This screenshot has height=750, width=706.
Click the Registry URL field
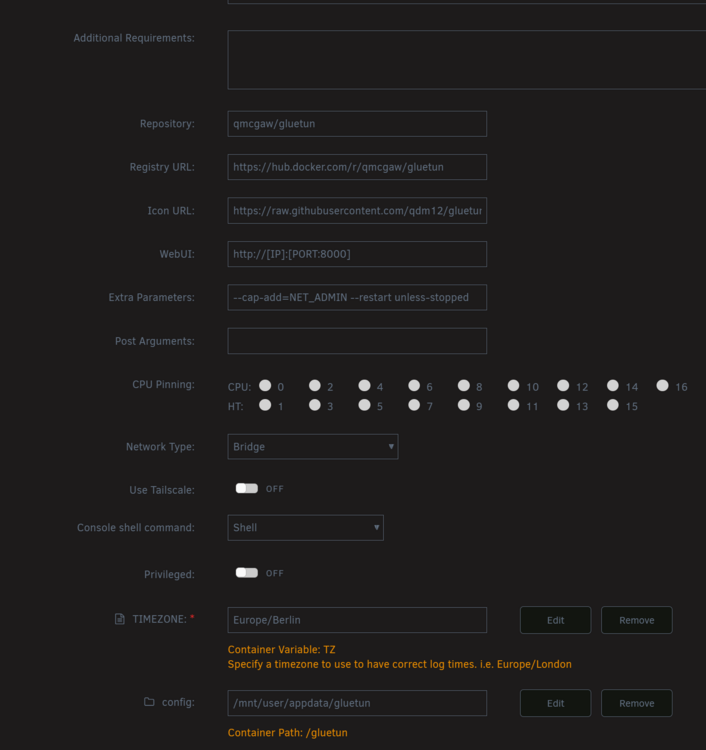click(357, 167)
